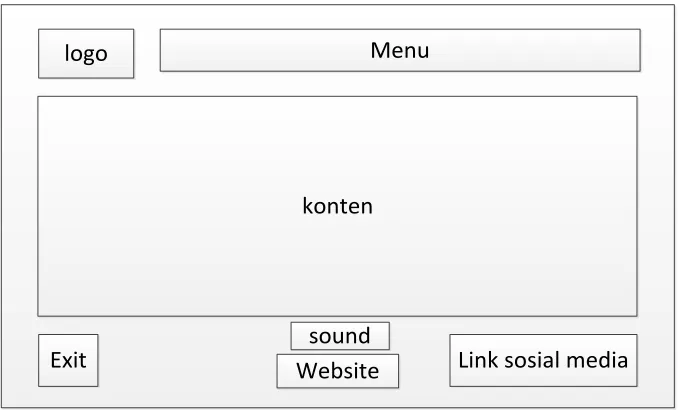Quit using the Exit box
This screenshot has height=410, width=678.
68,360
